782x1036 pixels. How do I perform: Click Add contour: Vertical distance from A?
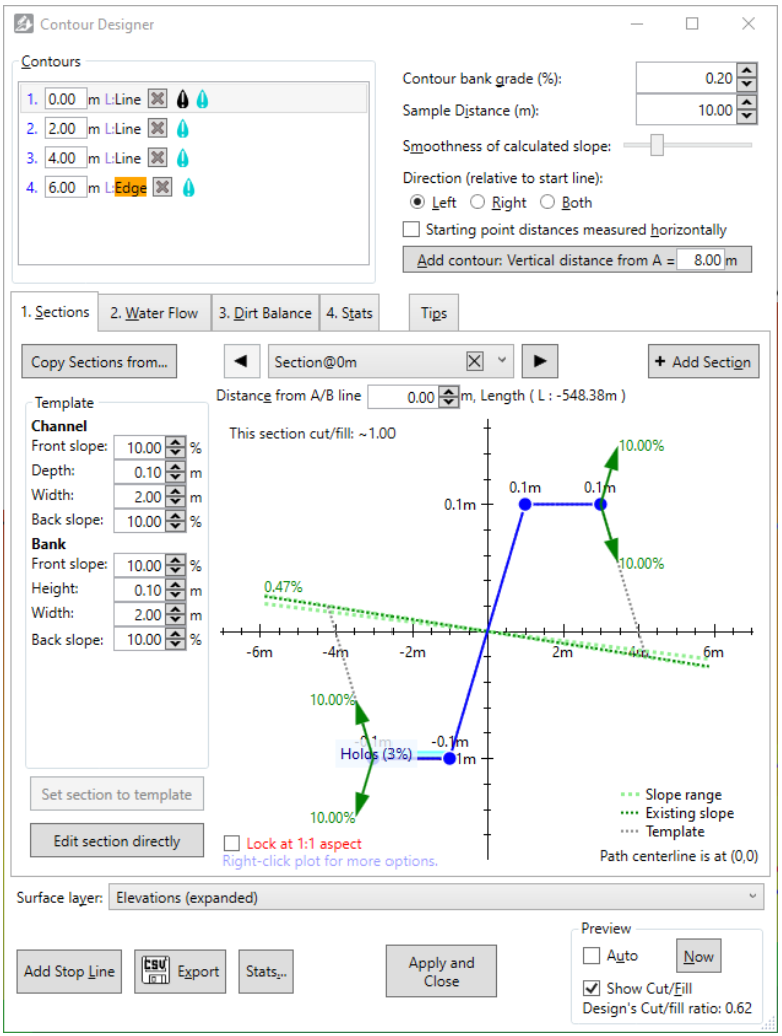coord(577,260)
